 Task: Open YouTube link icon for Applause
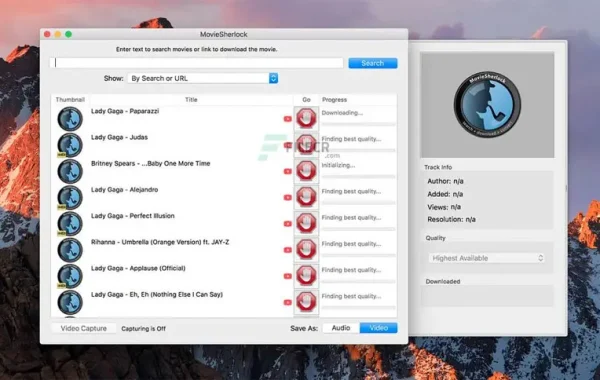[x=288, y=276]
